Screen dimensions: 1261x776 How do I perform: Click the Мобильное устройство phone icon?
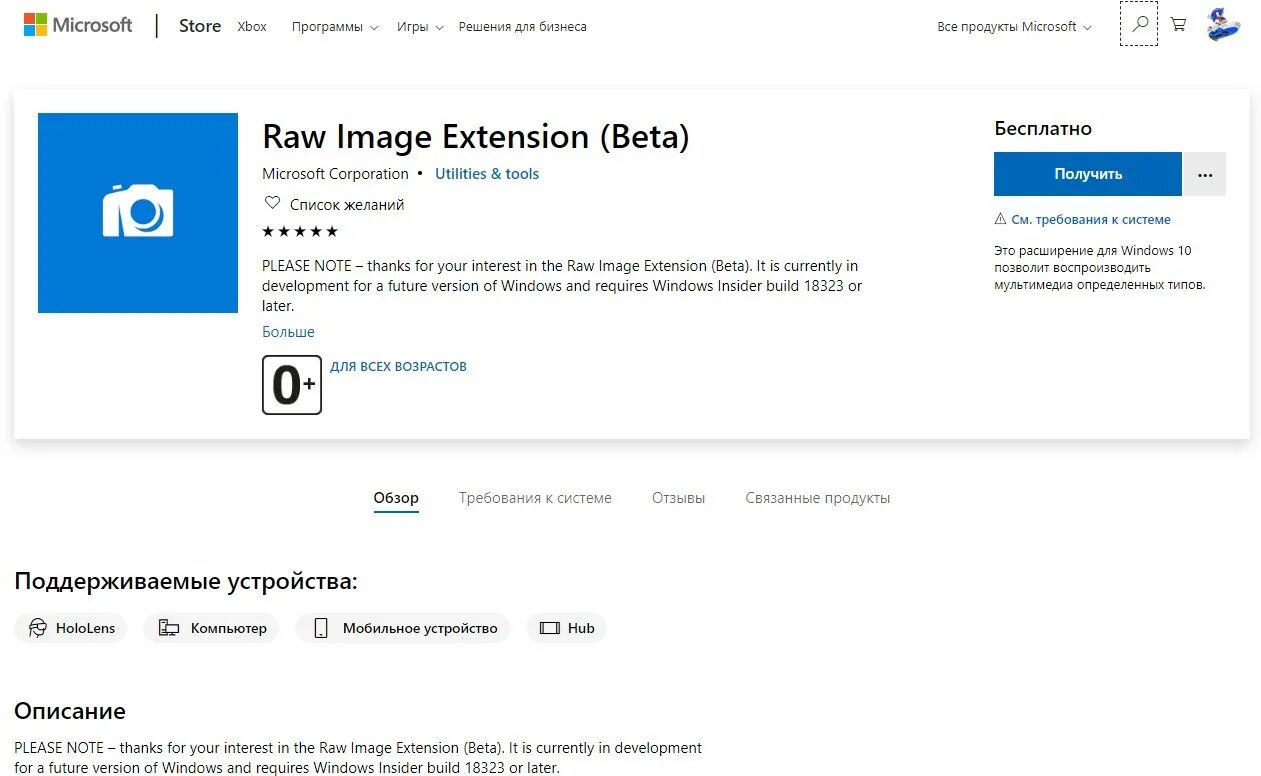pyautogui.click(x=321, y=628)
